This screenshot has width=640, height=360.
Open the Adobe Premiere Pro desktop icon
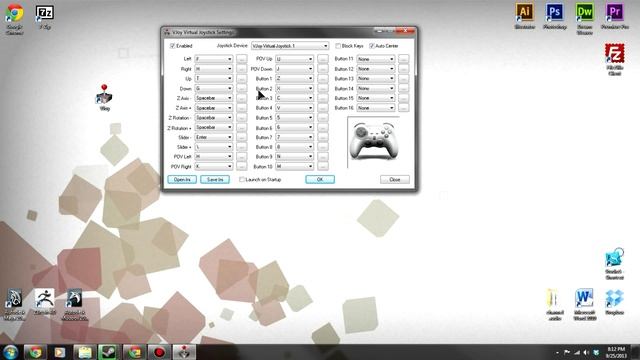pos(615,16)
